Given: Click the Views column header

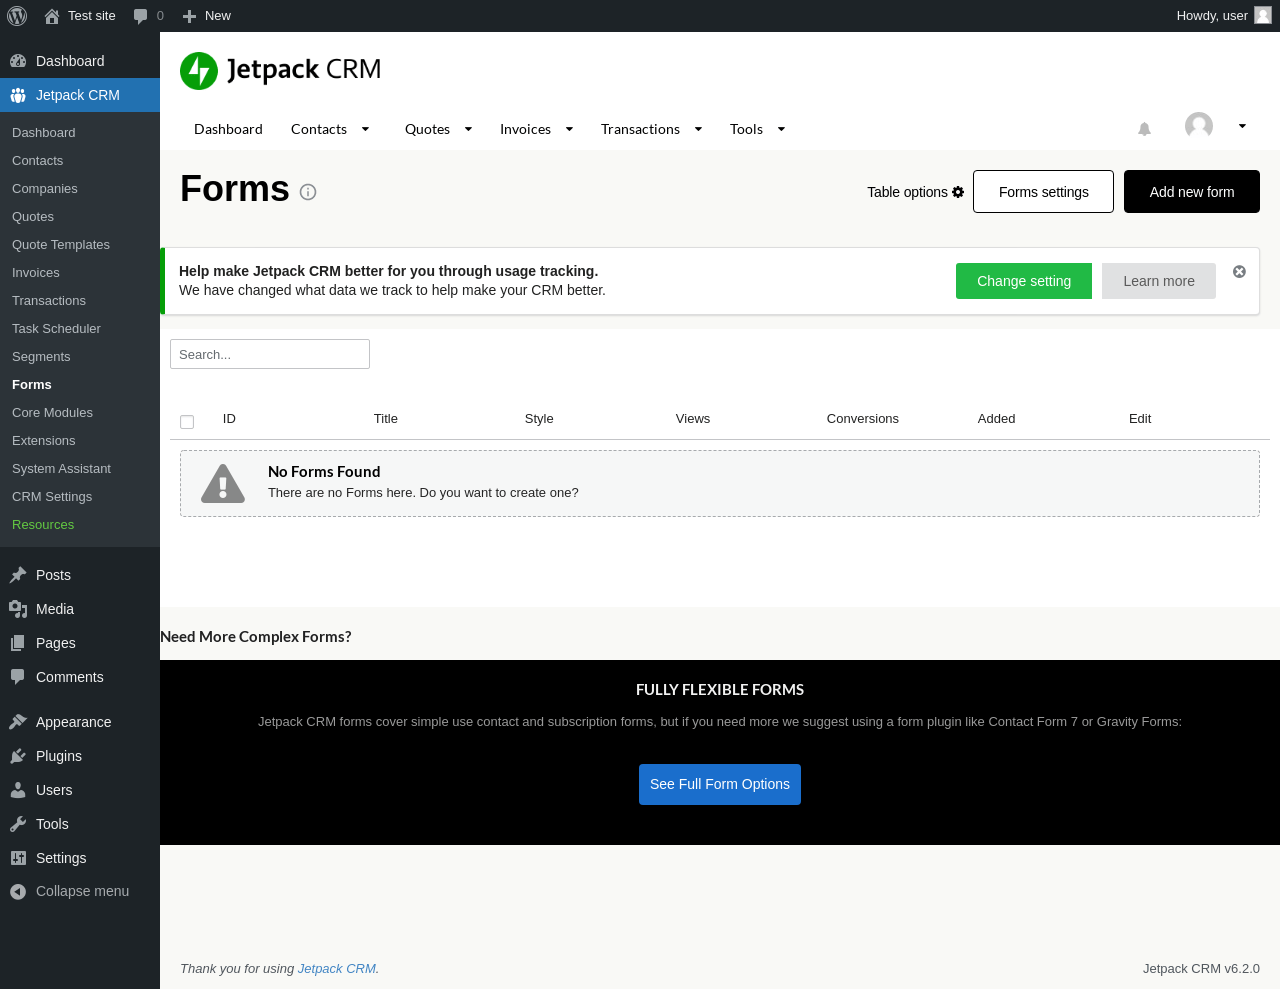Looking at the screenshot, I should click(x=693, y=419).
